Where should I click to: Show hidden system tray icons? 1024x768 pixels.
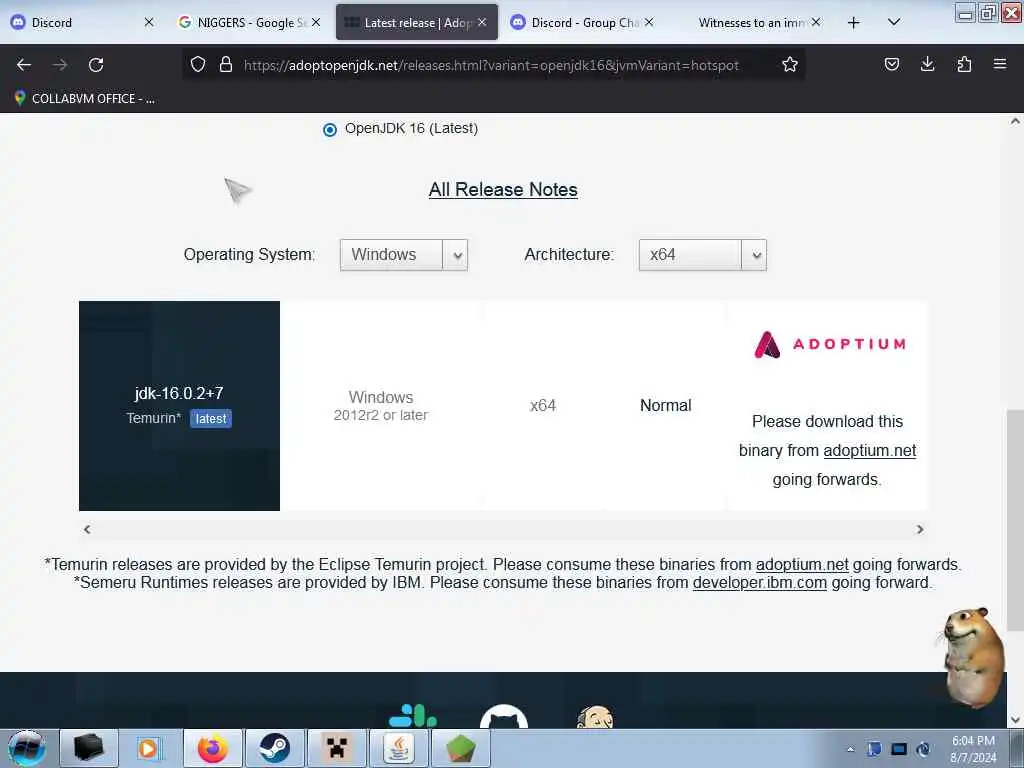point(850,750)
